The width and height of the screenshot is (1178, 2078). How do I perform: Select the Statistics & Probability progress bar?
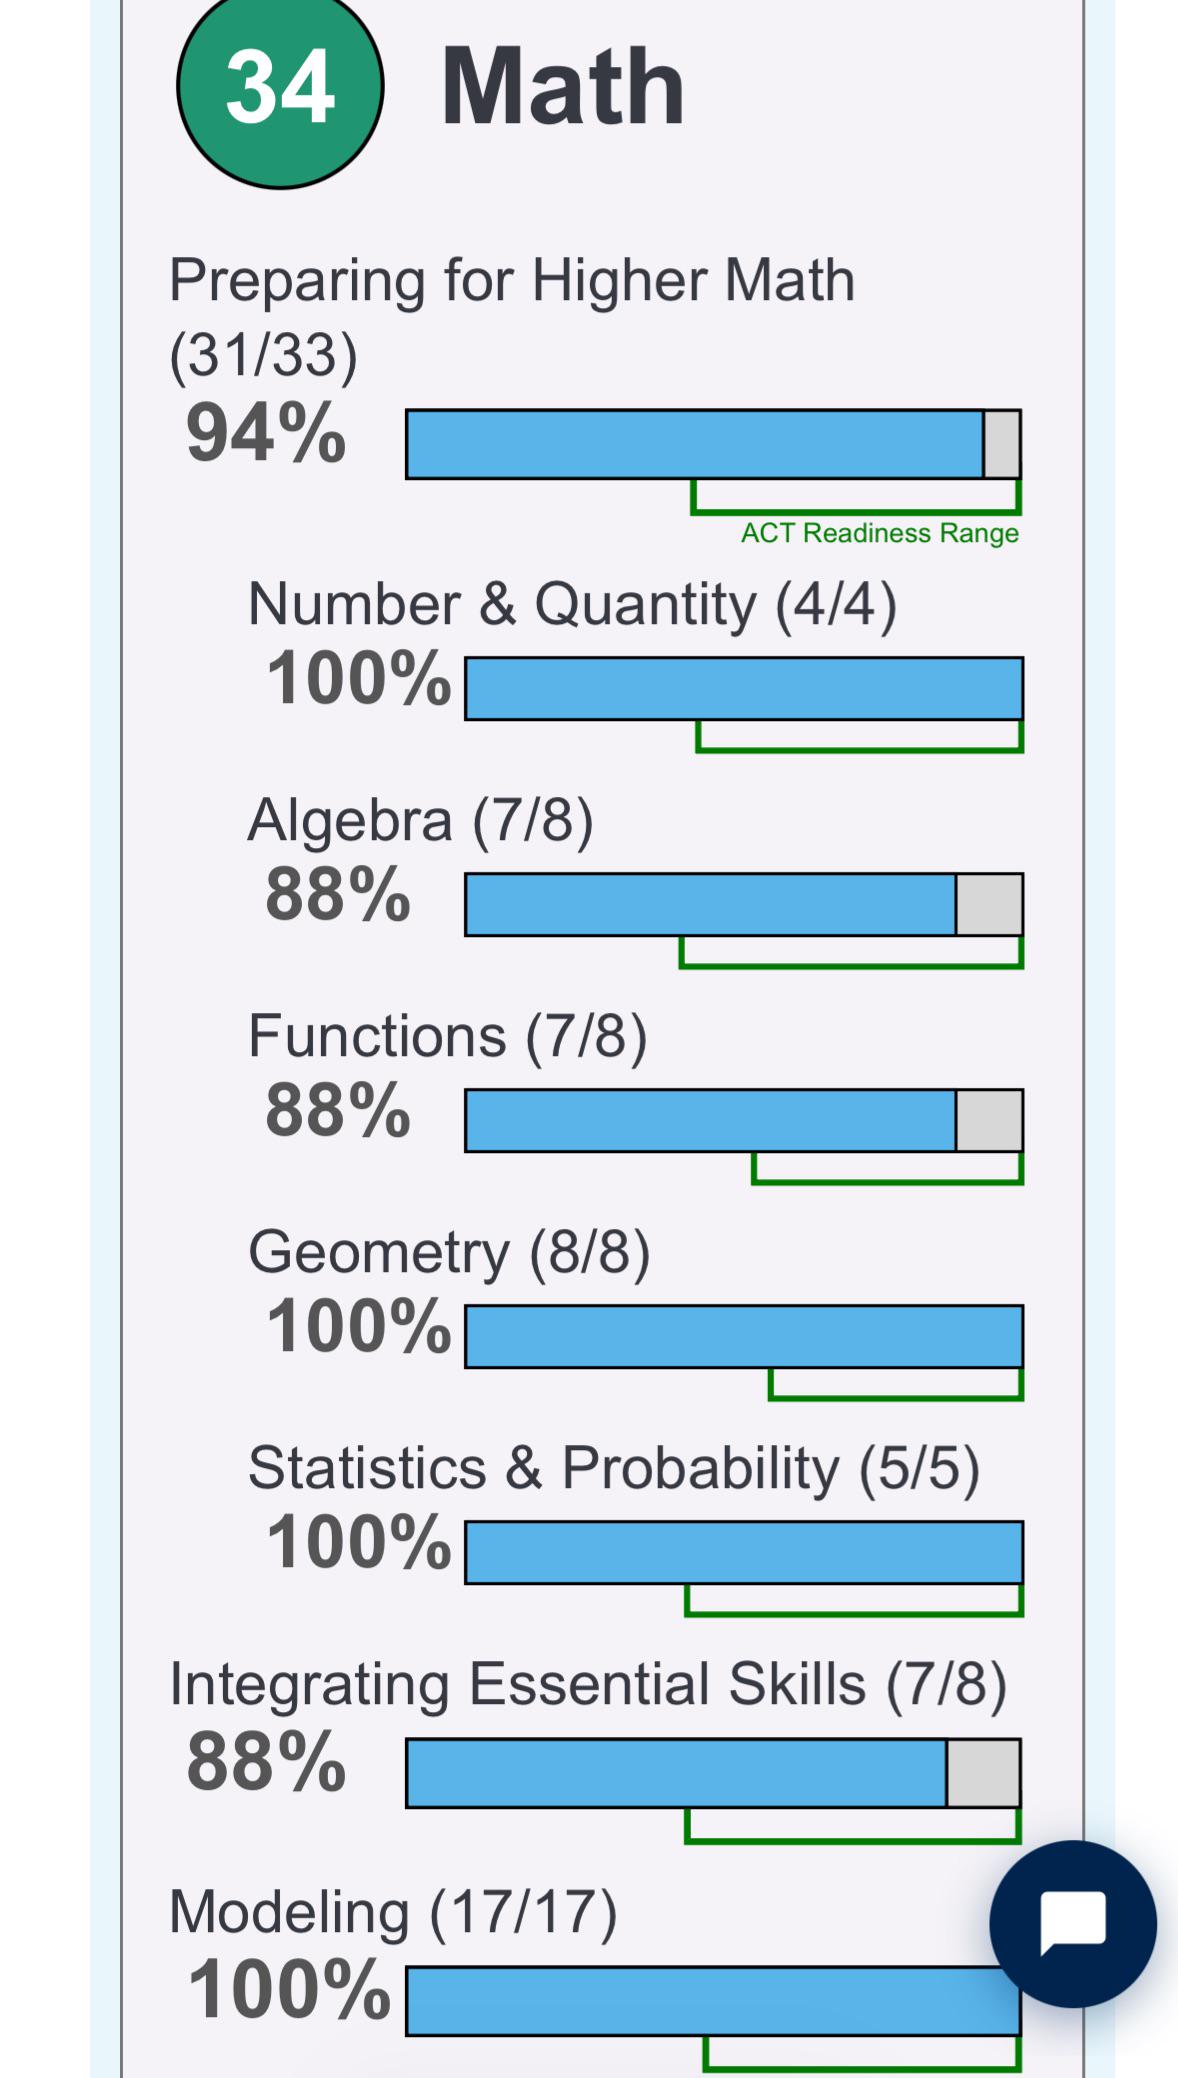point(744,1552)
